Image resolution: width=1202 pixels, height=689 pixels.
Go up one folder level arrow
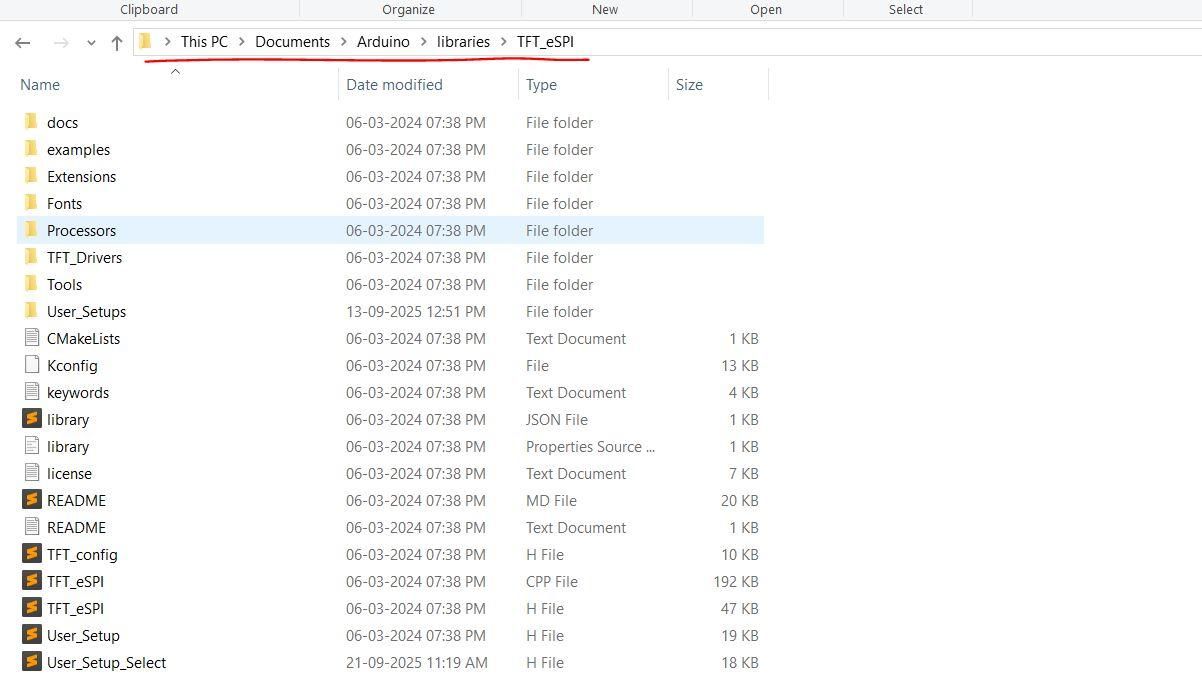(x=117, y=43)
